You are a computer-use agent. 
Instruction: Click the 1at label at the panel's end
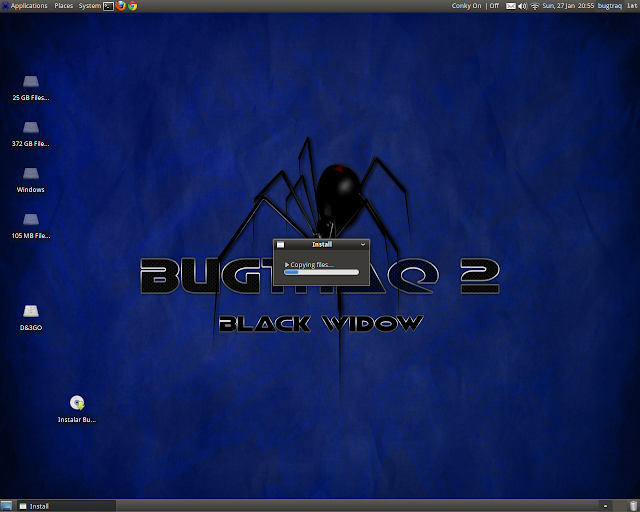632,6
